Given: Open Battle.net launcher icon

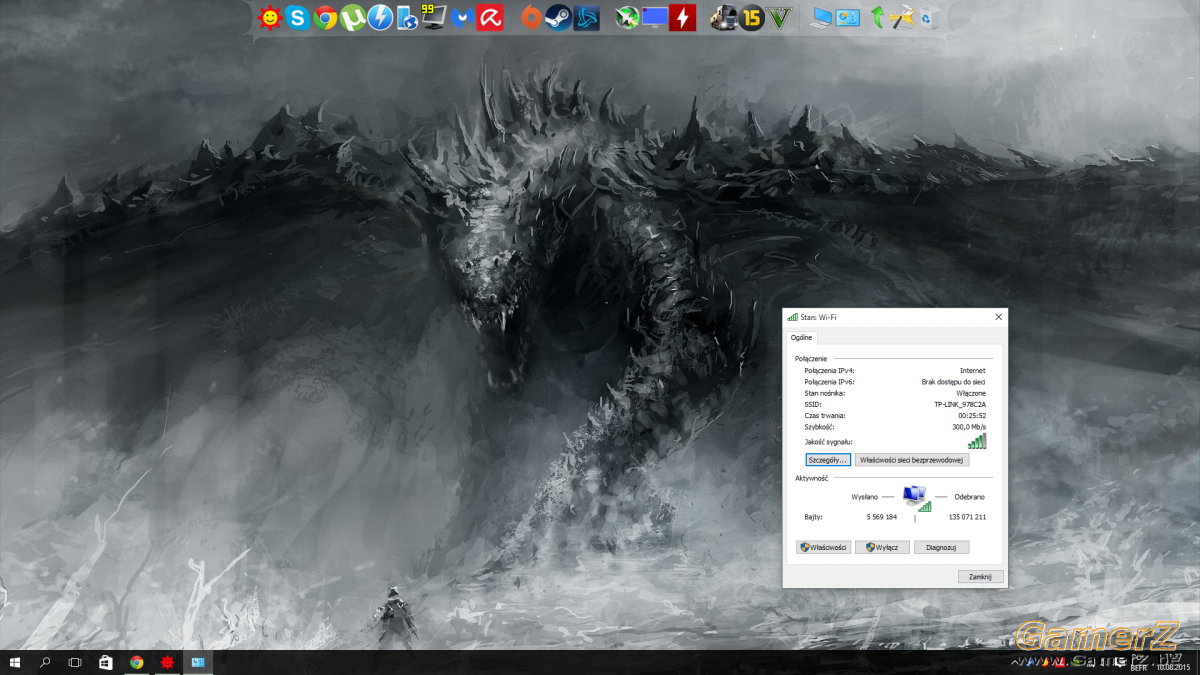Looking at the screenshot, I should pyautogui.click(x=587, y=17).
